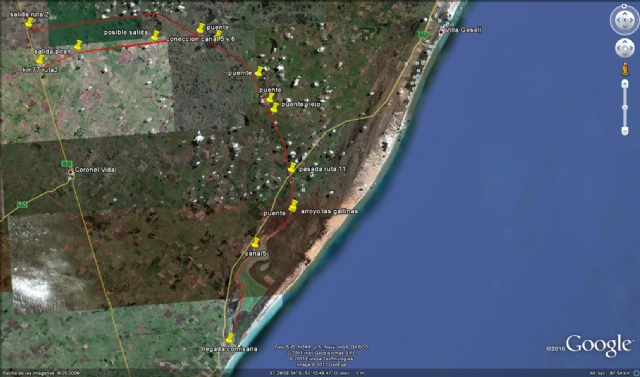This screenshot has height=377, width=640.
Task: Click the 'puente viejo' placemark pin
Action: click(x=274, y=107)
